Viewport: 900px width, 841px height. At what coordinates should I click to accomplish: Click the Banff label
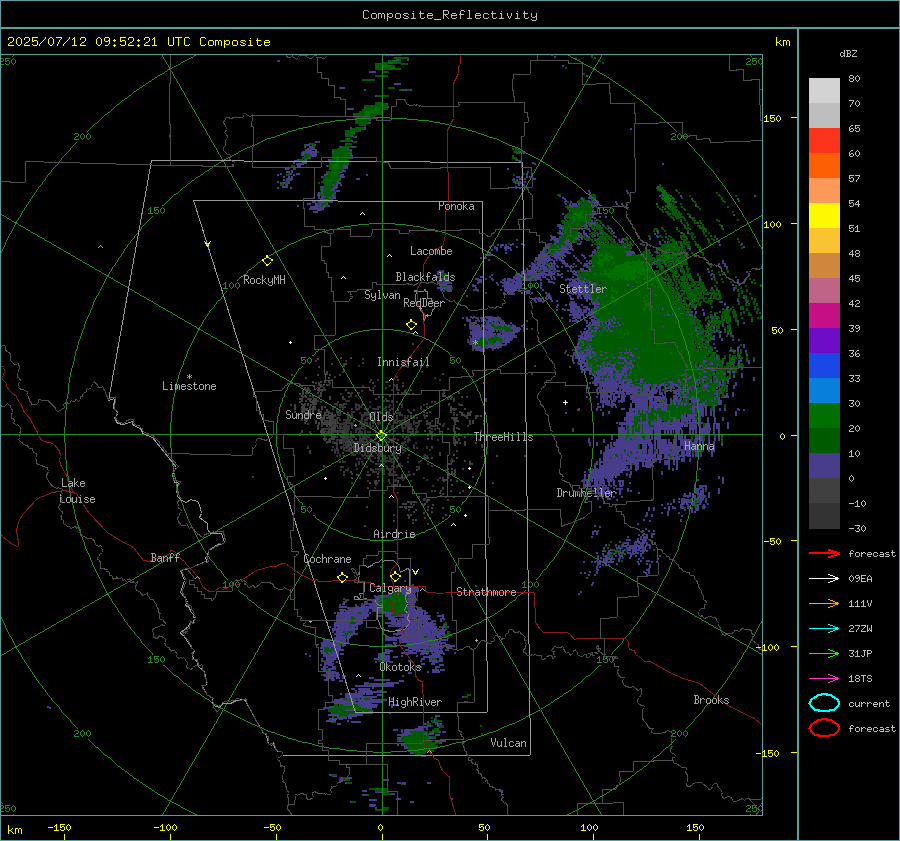coord(165,557)
